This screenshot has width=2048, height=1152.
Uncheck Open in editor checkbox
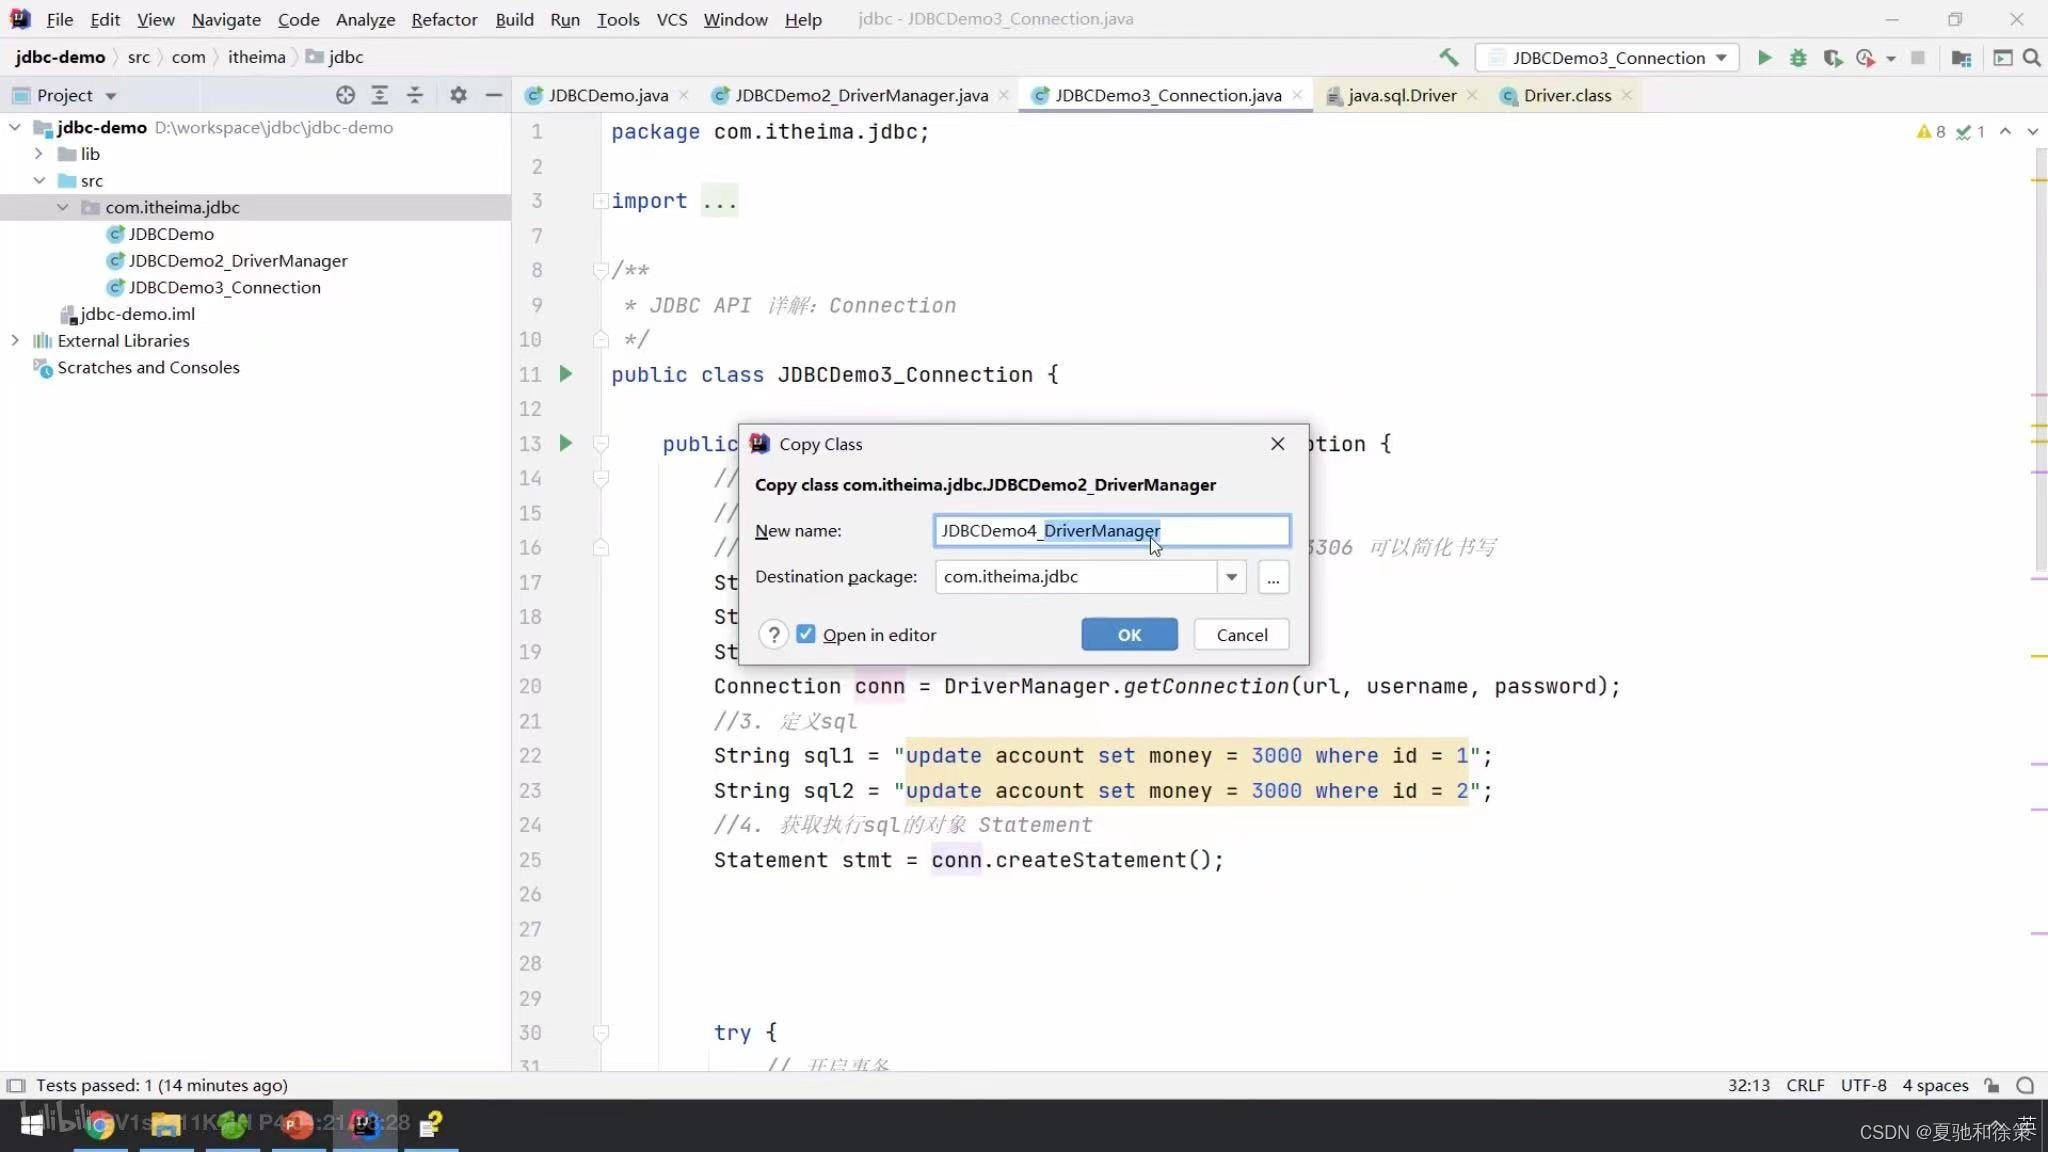tap(806, 635)
